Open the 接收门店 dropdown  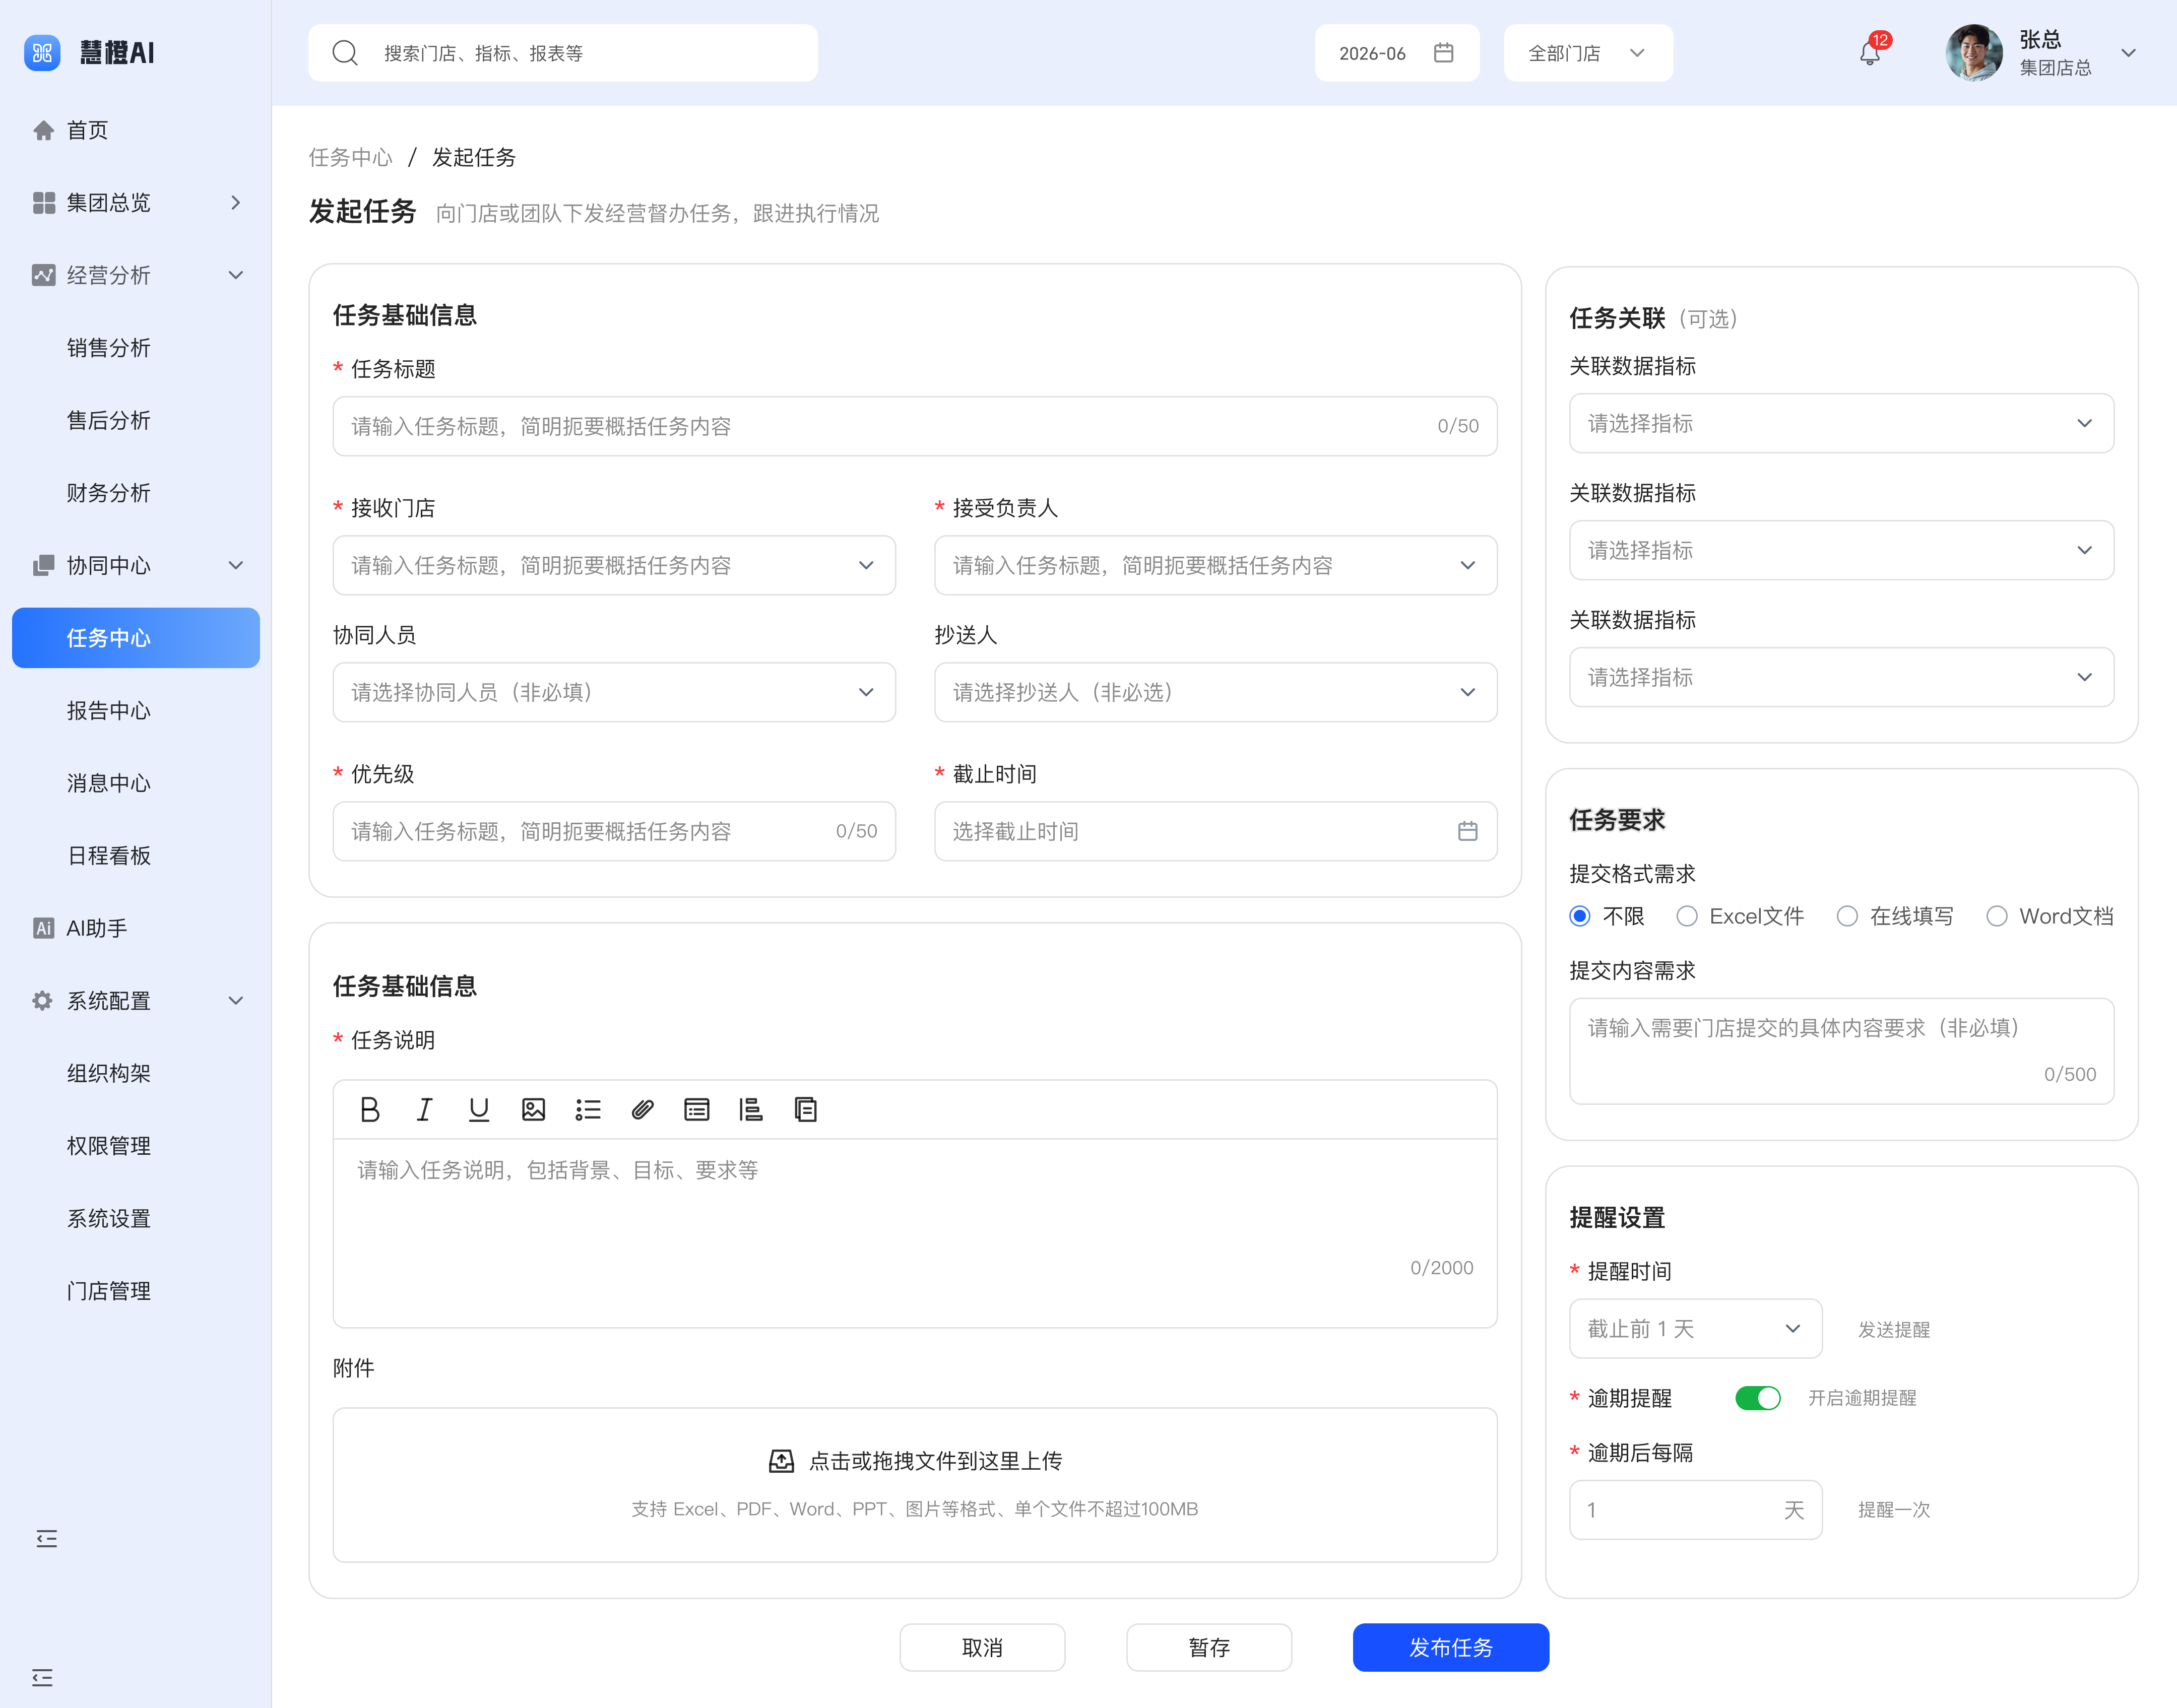pyautogui.click(x=614, y=565)
